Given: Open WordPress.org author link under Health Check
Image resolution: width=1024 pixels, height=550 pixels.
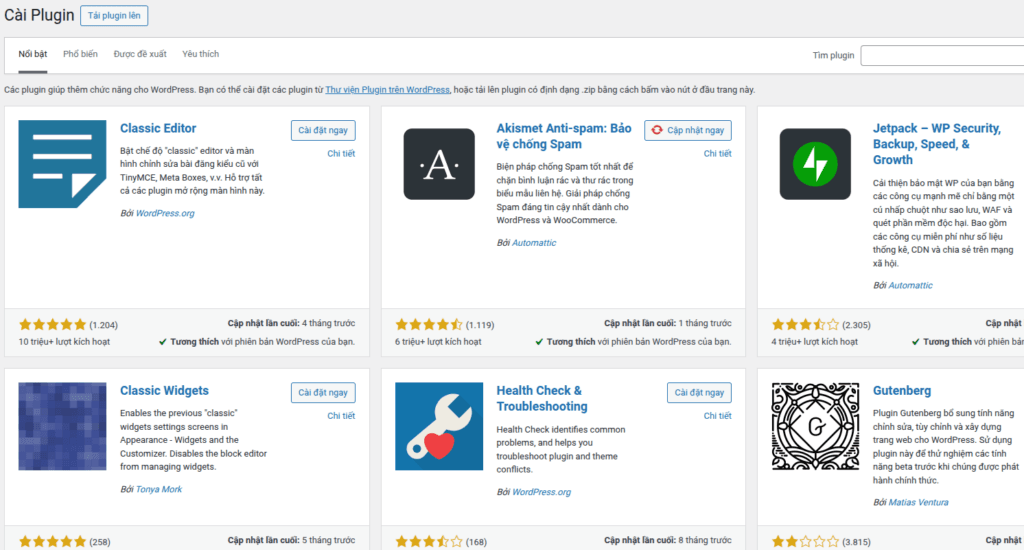Looking at the screenshot, I should [x=541, y=492].
